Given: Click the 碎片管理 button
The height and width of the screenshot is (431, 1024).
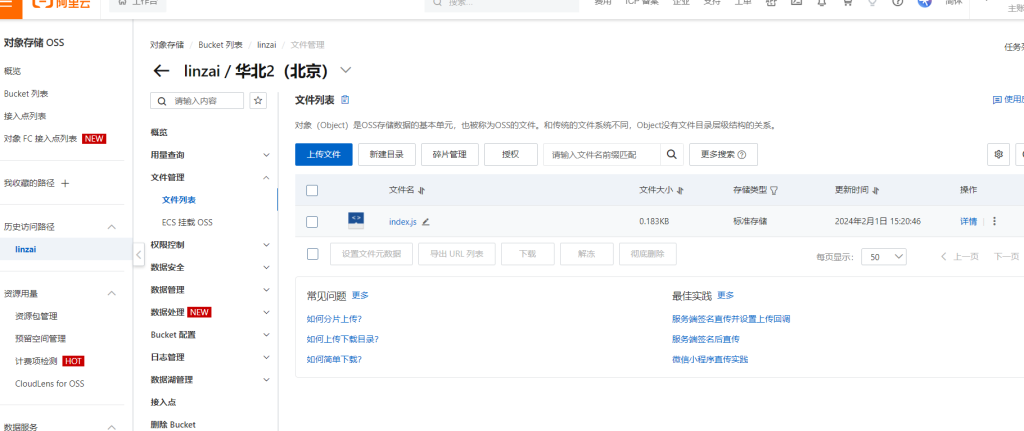Looking at the screenshot, I should 449,155.
